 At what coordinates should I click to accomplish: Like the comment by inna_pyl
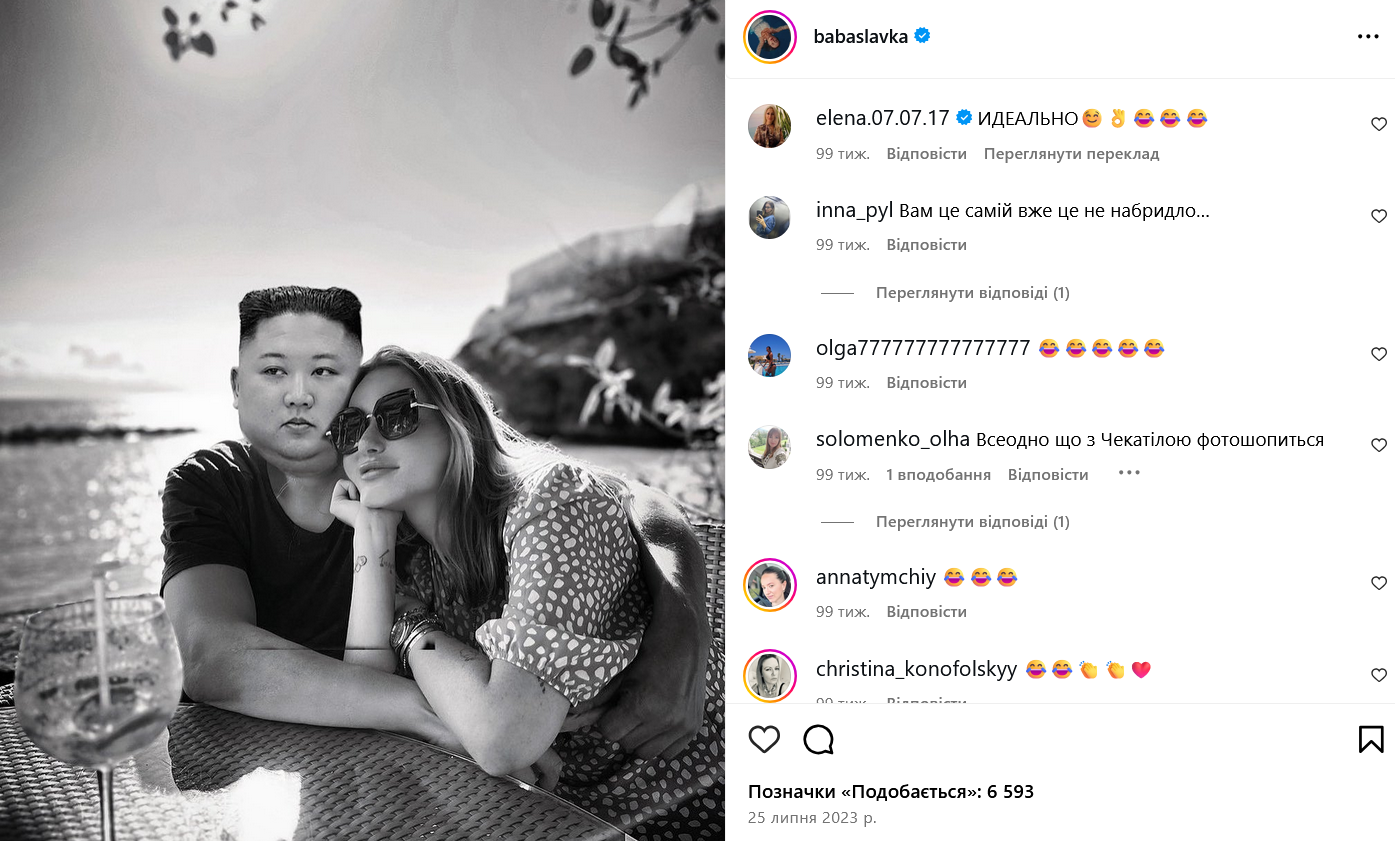[x=1379, y=216]
